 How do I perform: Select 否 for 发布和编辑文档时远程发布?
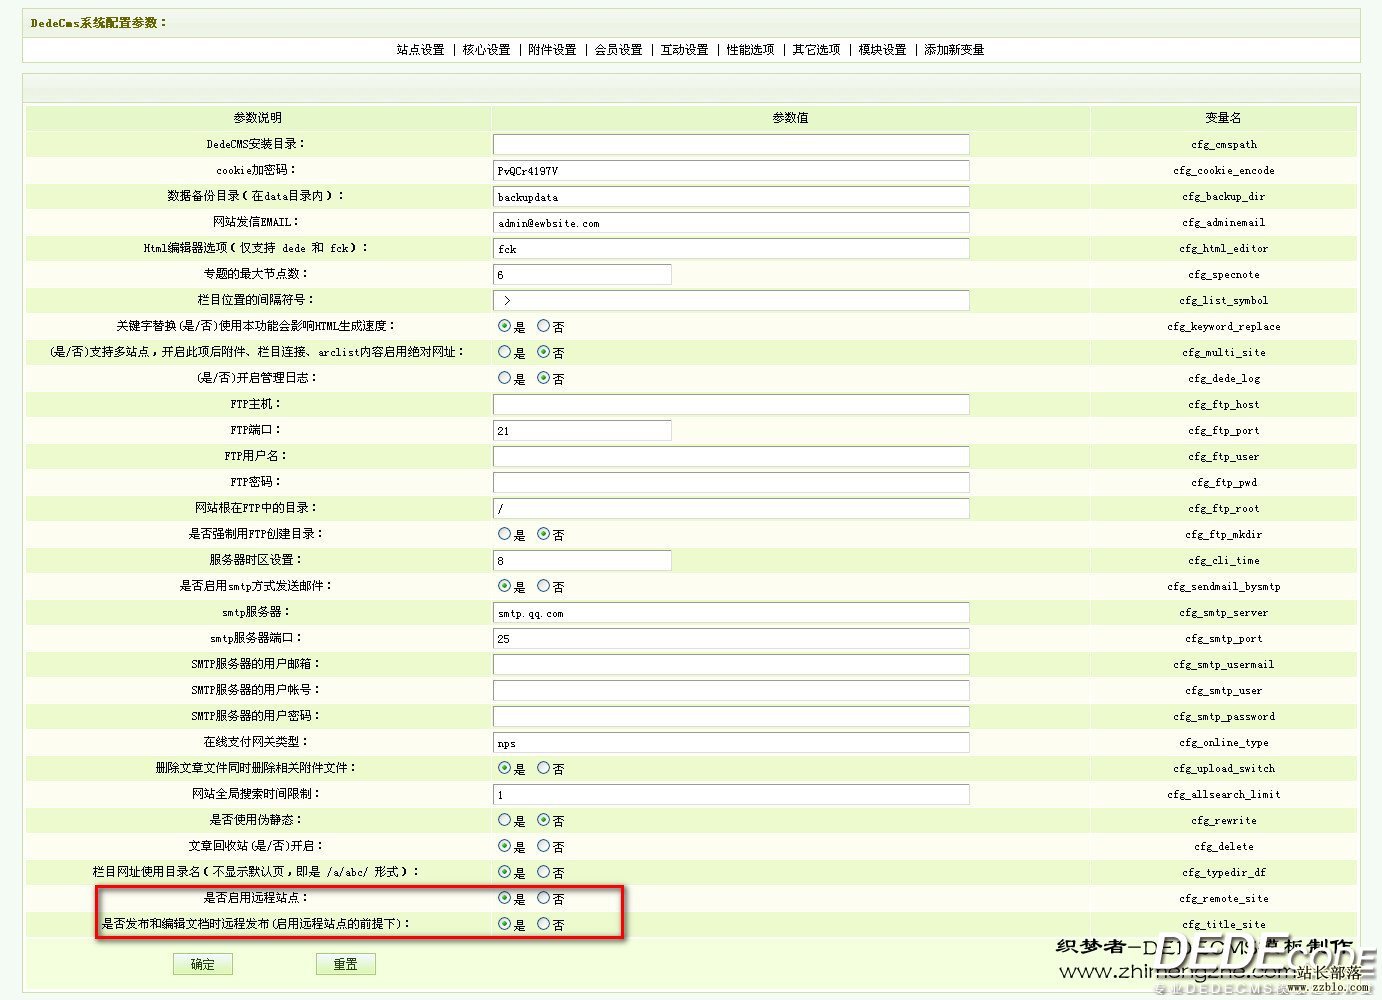tap(543, 924)
